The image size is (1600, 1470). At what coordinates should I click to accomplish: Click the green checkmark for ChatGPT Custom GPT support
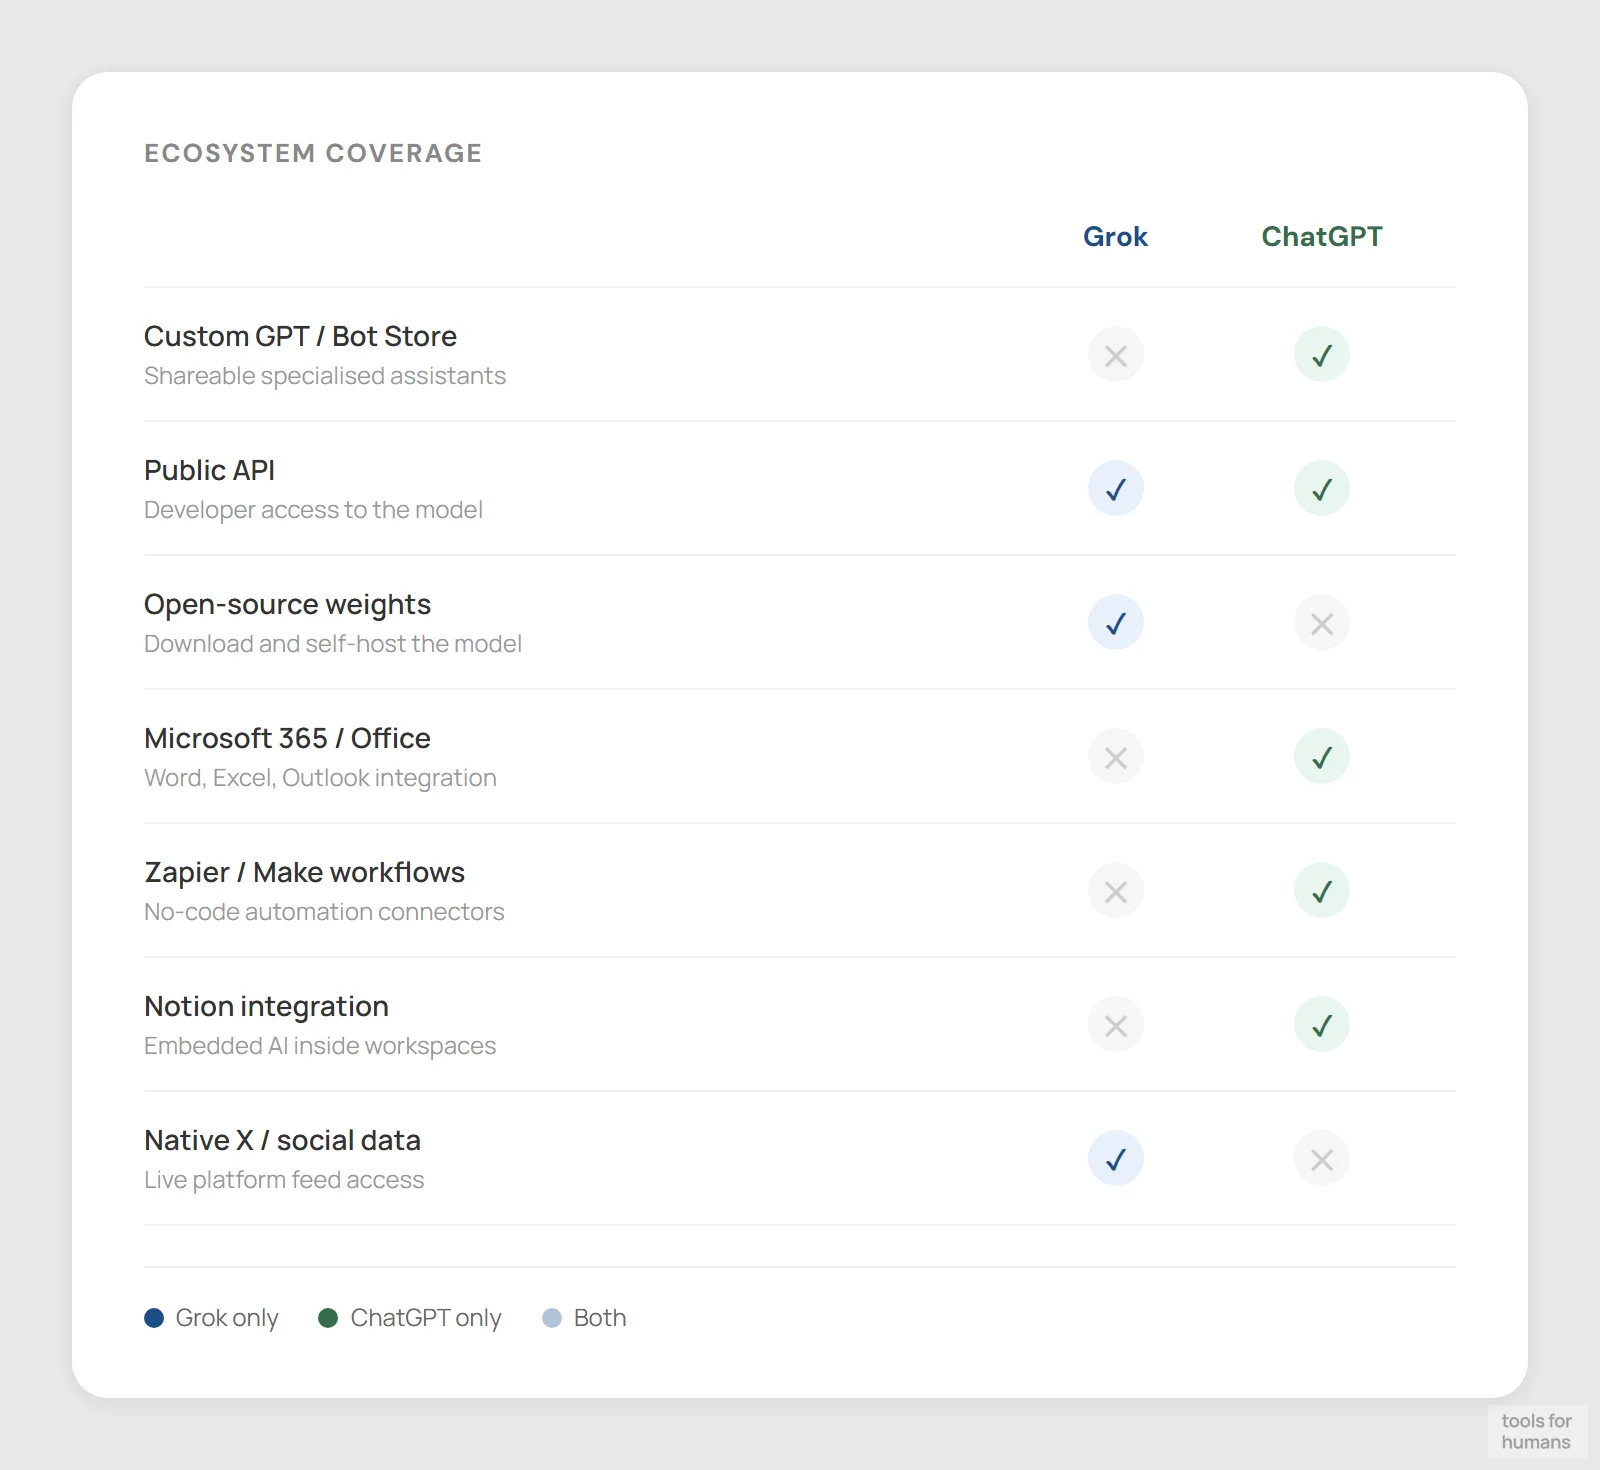click(1321, 354)
